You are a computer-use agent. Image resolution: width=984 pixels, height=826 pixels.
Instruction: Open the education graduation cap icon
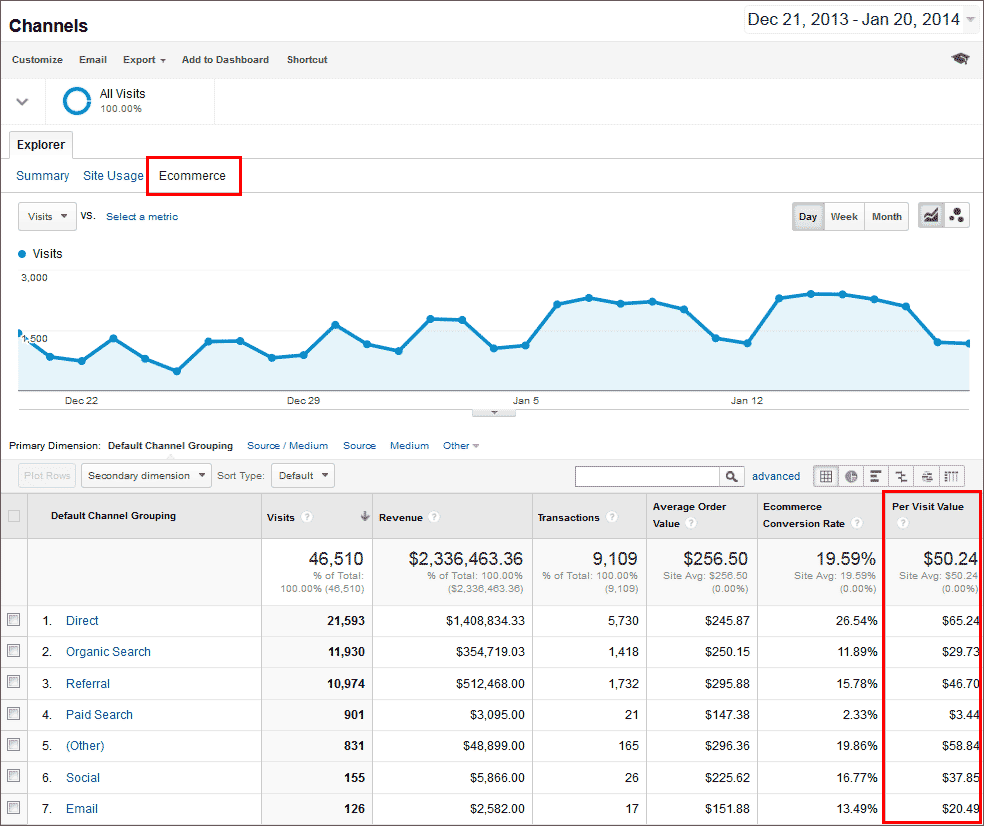[x=960, y=59]
